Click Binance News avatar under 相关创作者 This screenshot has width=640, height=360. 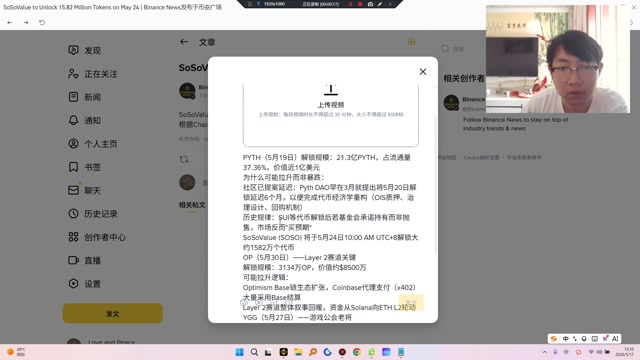coord(451,103)
